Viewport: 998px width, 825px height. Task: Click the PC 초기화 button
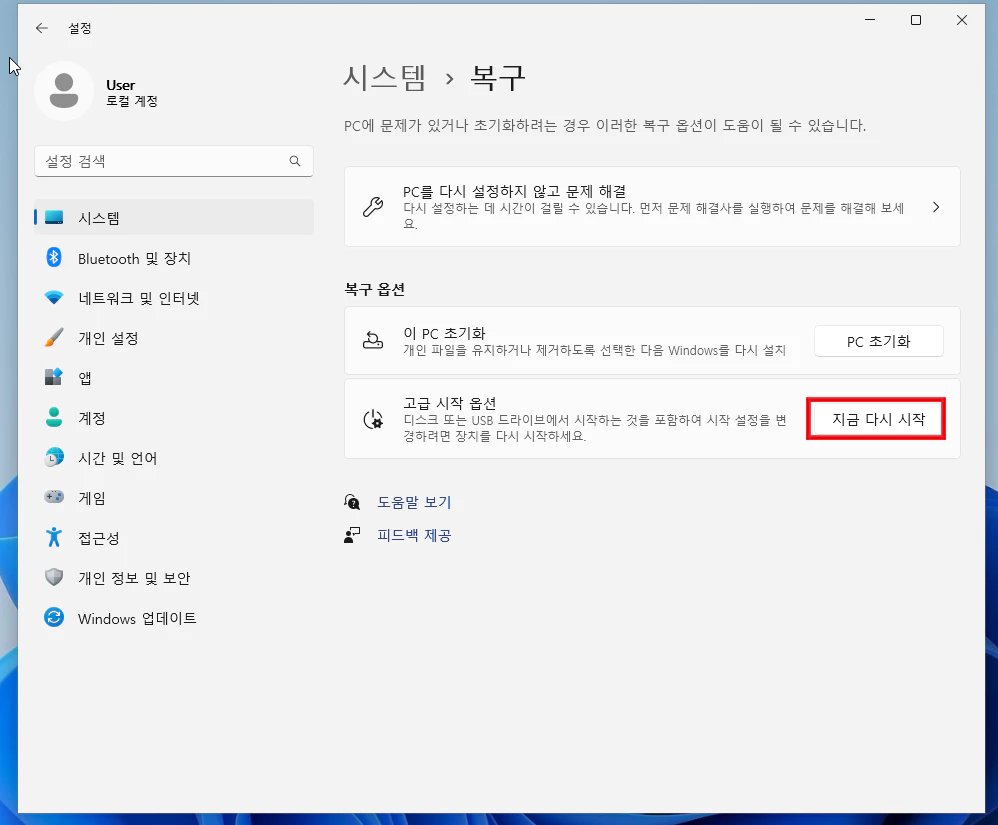[x=878, y=341]
